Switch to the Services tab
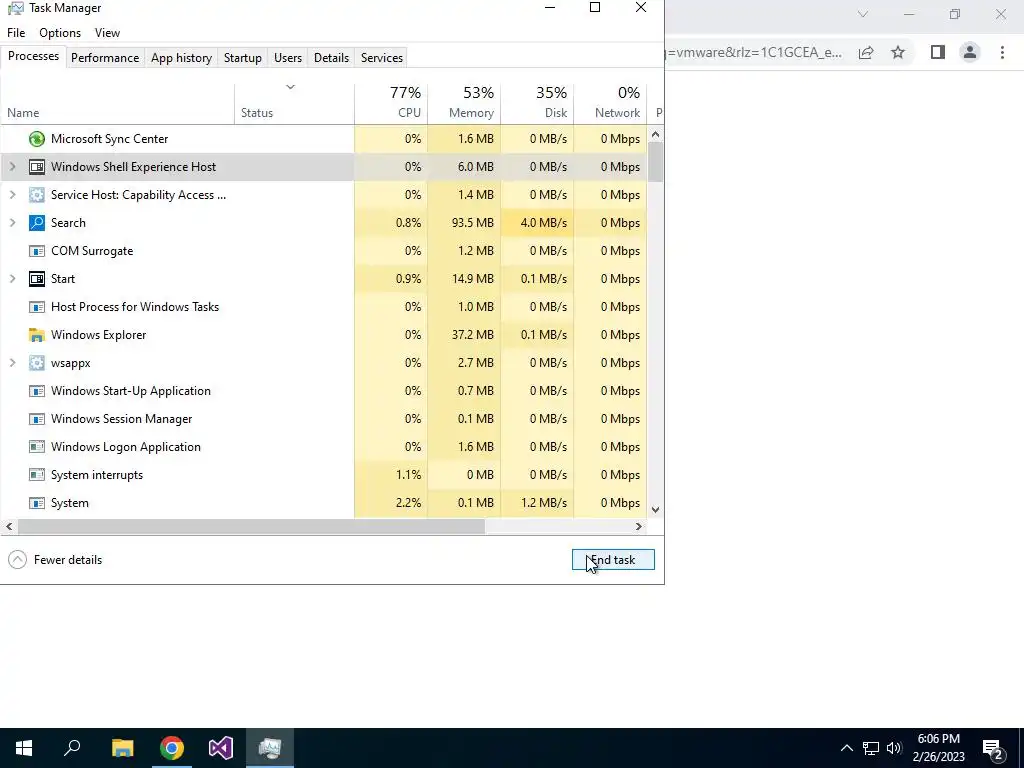1024x768 pixels. click(x=382, y=57)
